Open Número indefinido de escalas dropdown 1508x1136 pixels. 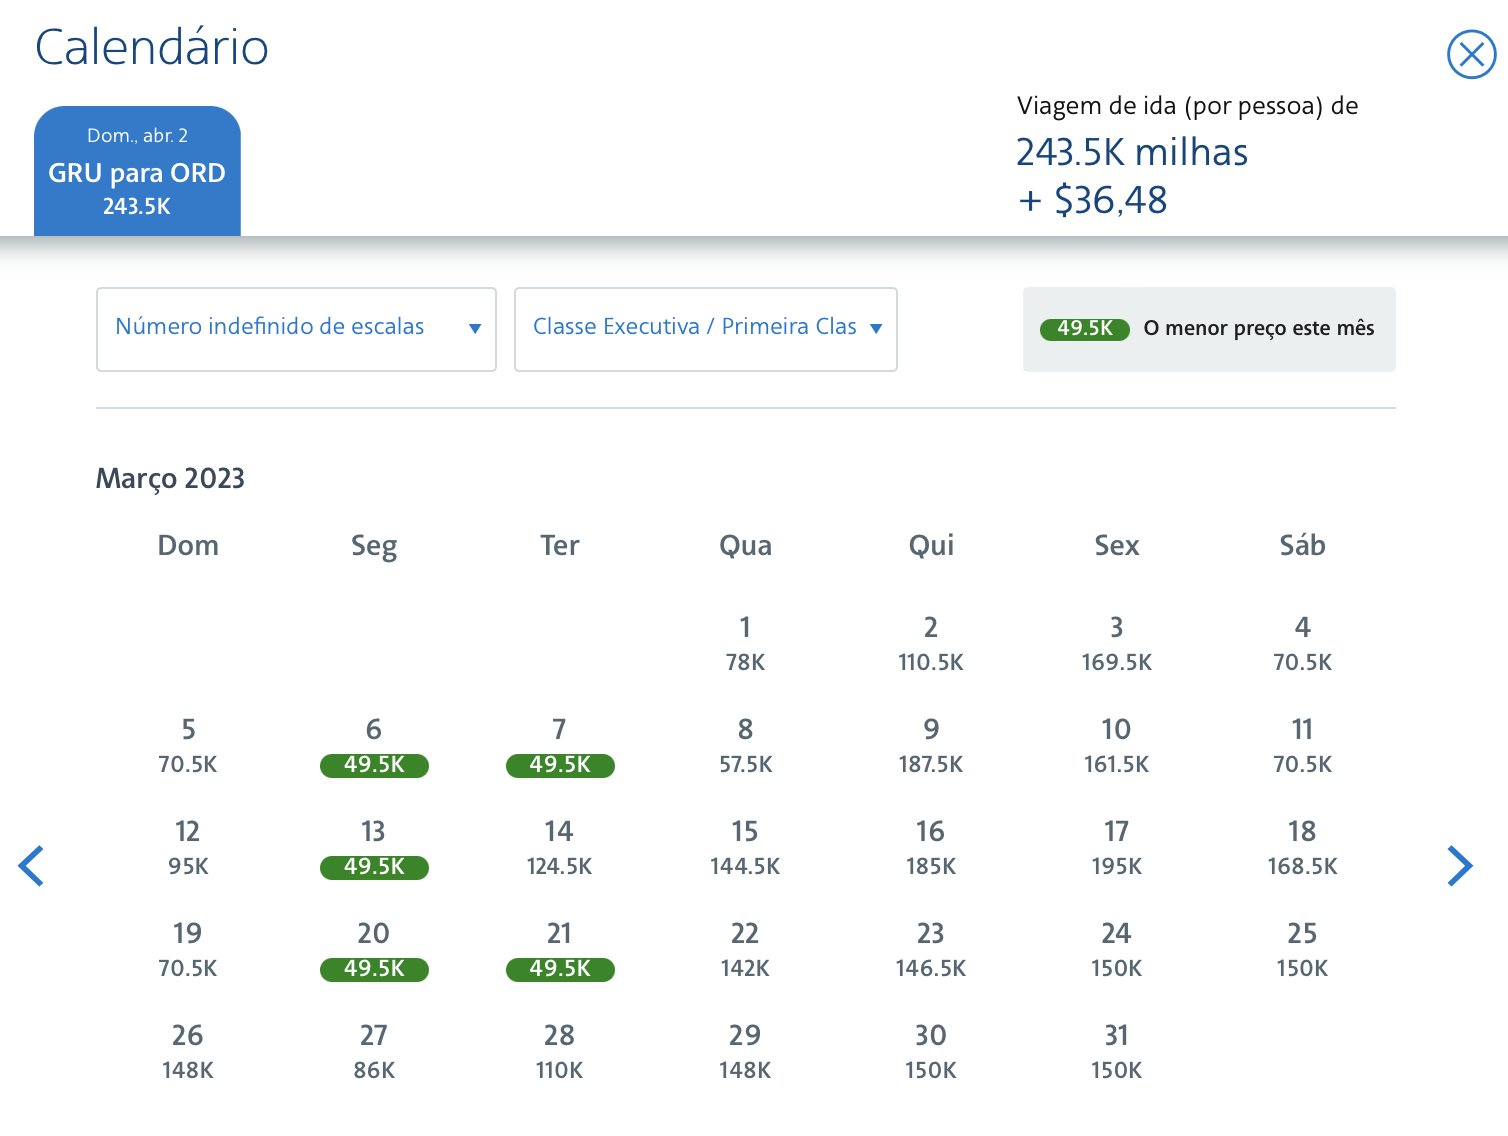coord(296,329)
